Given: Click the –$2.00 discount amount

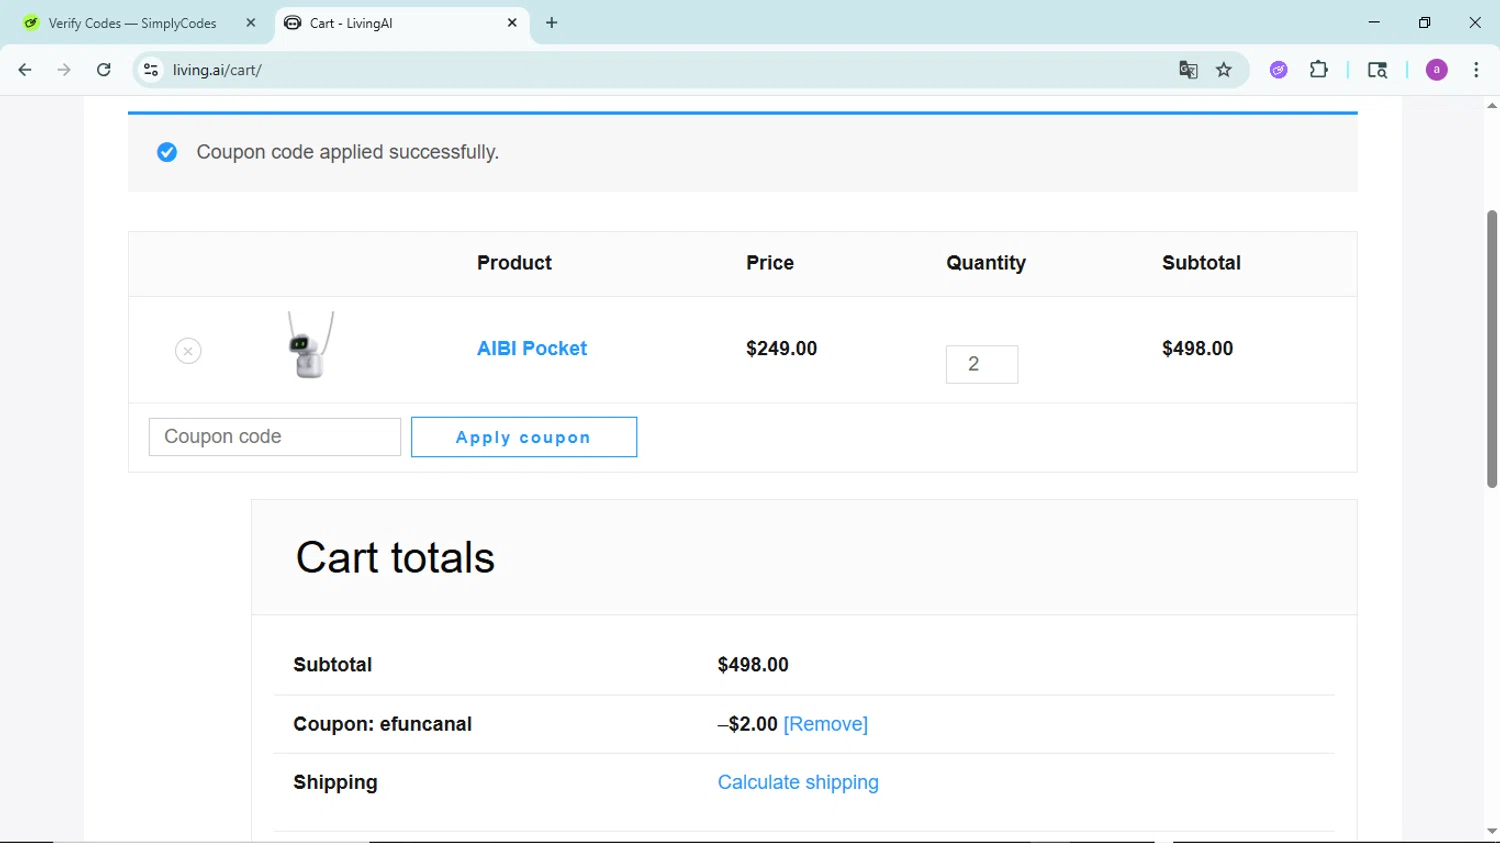Looking at the screenshot, I should click(748, 724).
